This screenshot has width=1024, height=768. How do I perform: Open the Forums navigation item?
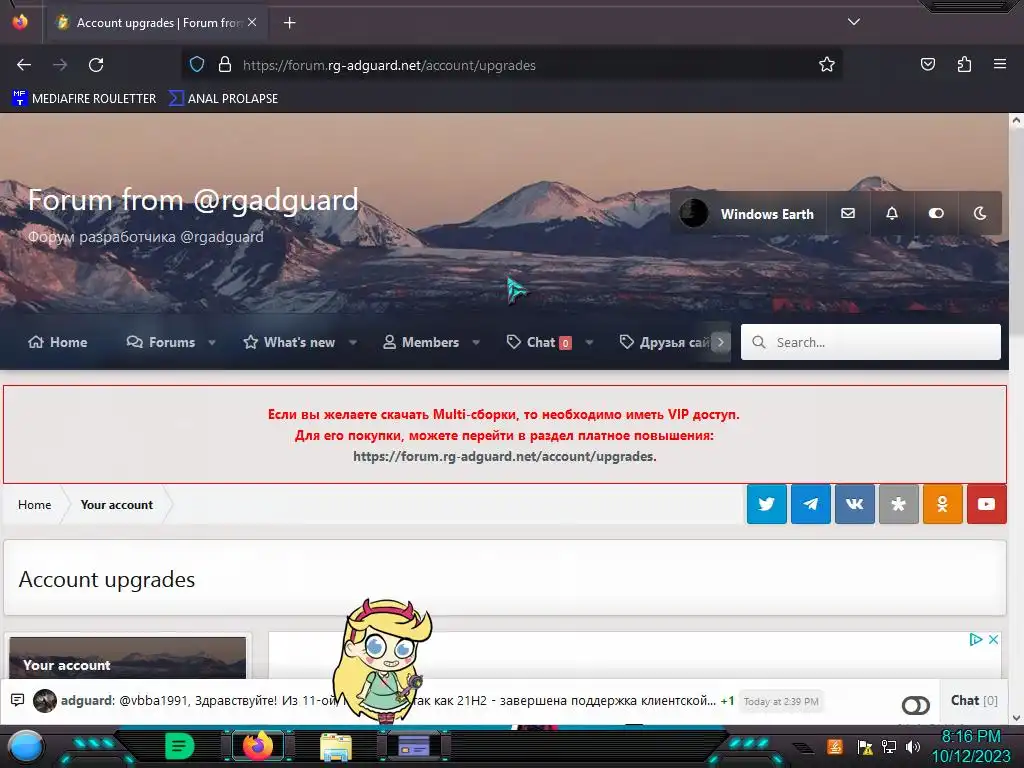161,342
